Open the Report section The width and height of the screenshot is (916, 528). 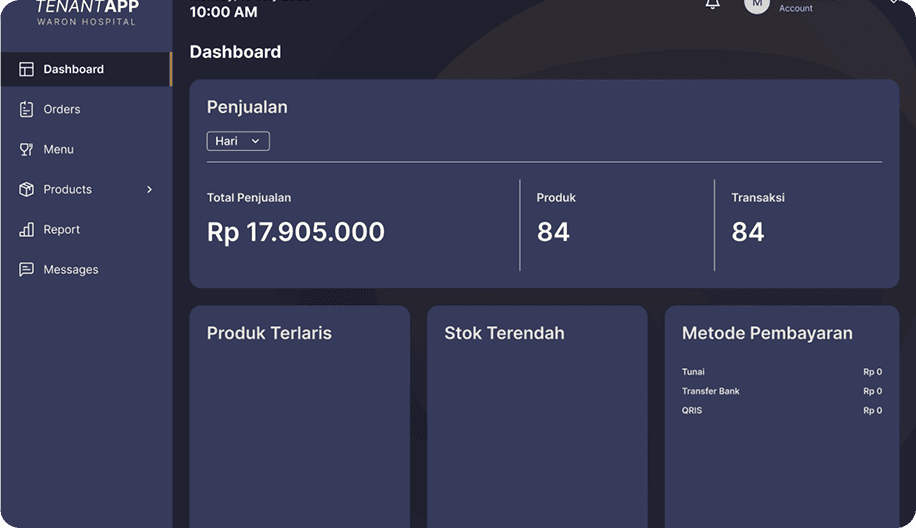coord(62,229)
